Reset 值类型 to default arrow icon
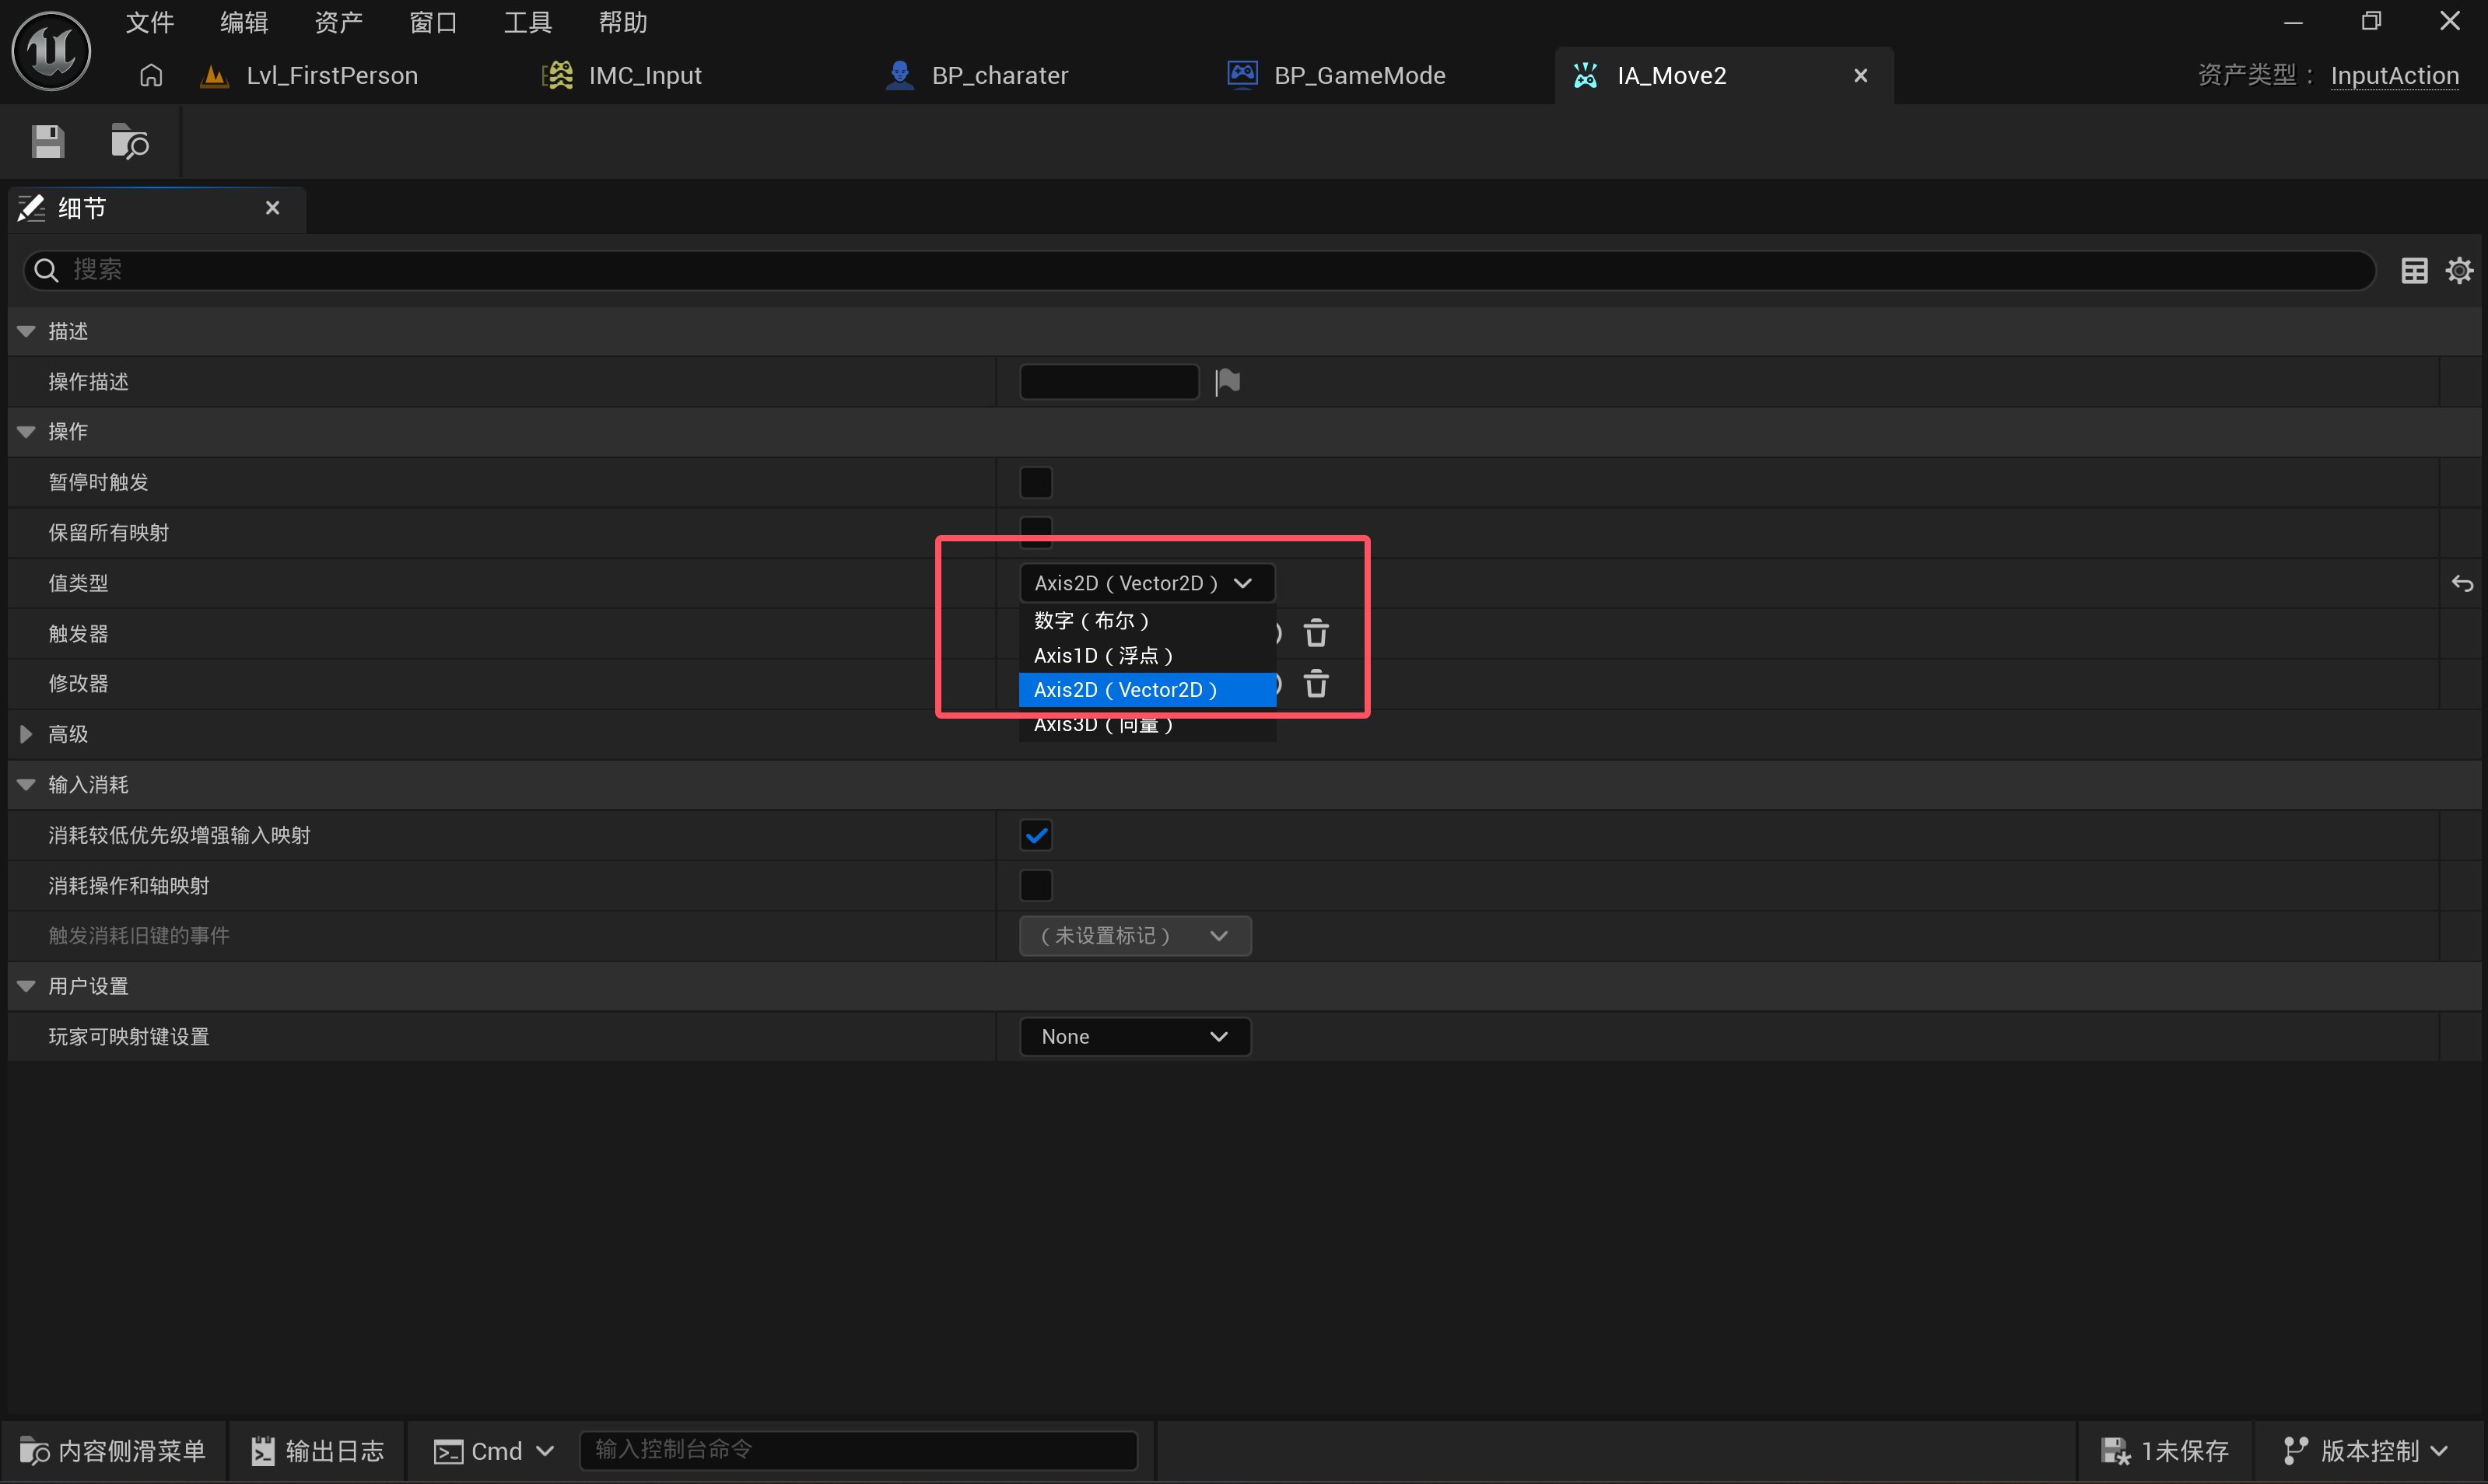 pos(2462,583)
